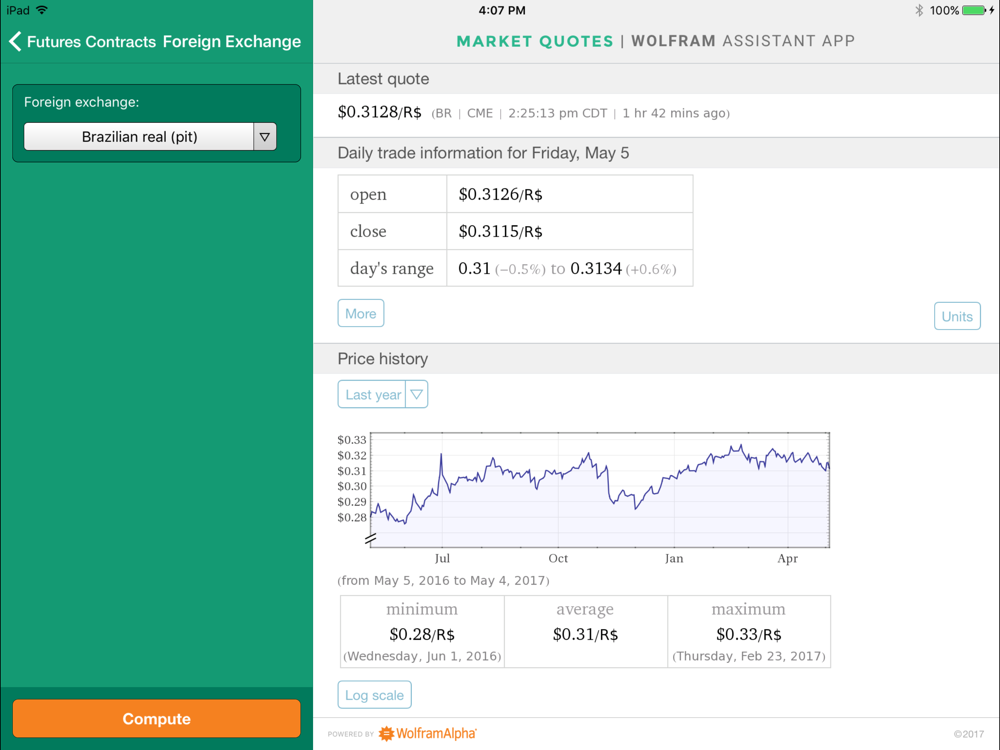
Task: Click the Foreign Exchange title text
Action: coord(232,41)
